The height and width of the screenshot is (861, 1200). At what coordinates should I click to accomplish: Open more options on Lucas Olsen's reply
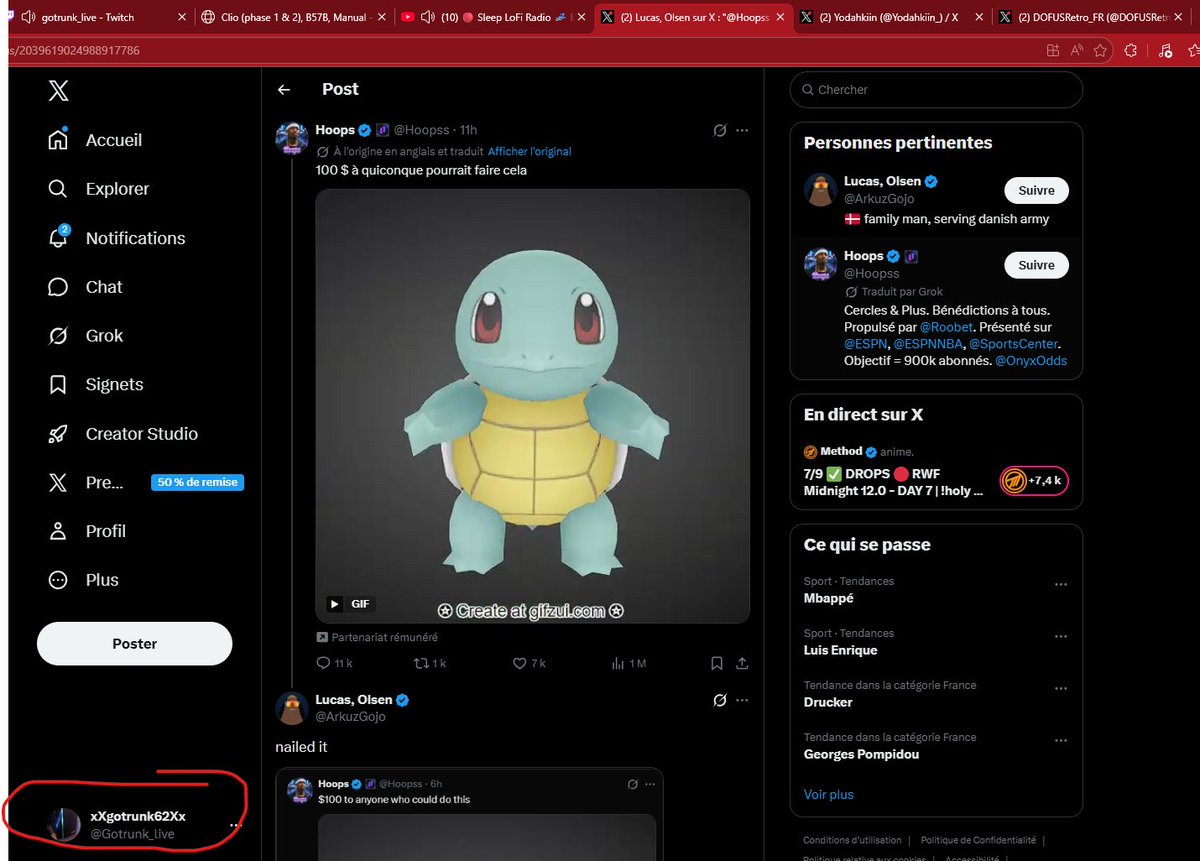point(742,701)
